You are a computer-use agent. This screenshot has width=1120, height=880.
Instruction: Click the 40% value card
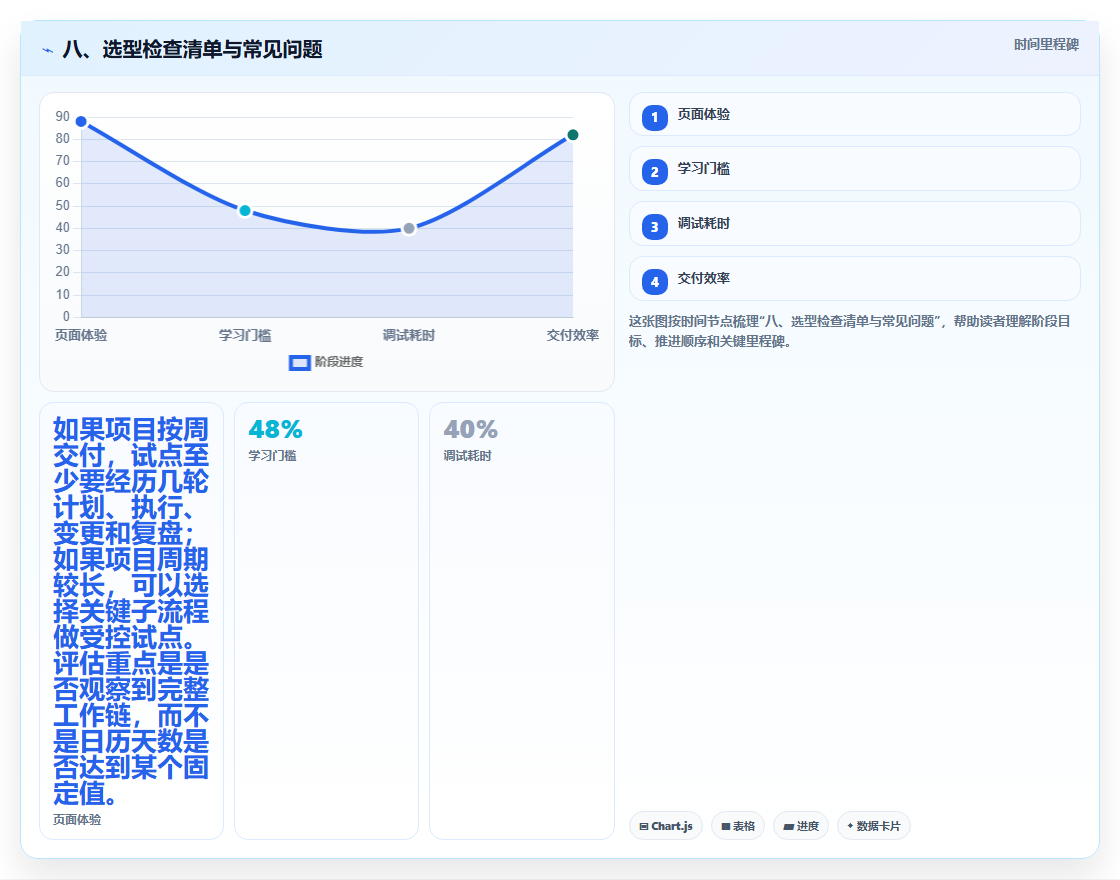point(521,621)
